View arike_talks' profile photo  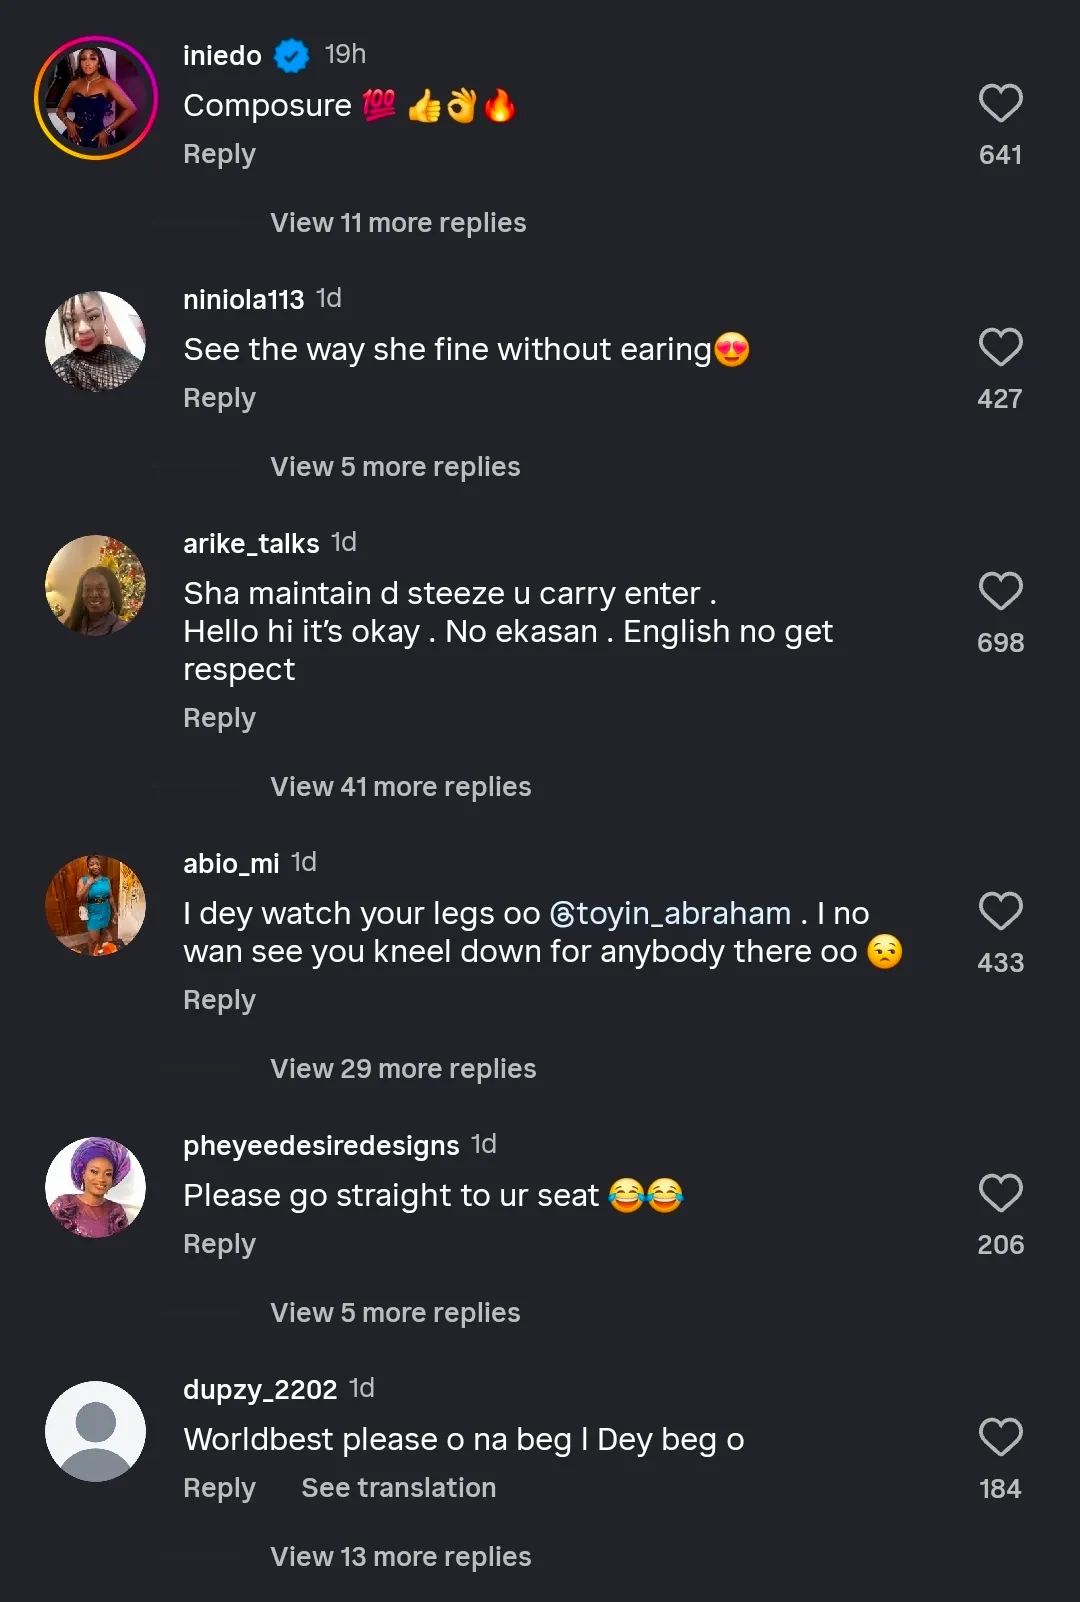[96, 585]
